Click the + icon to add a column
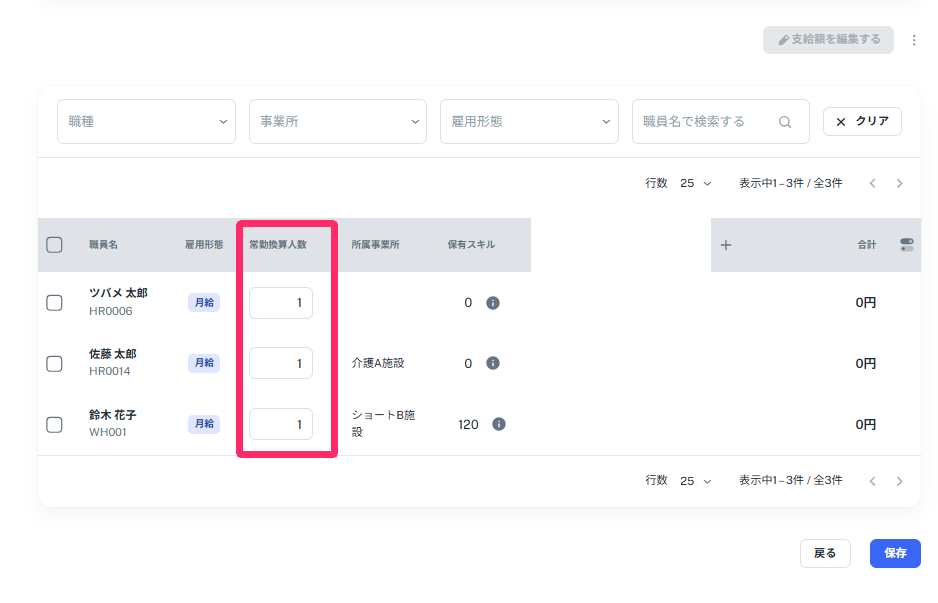 726,244
